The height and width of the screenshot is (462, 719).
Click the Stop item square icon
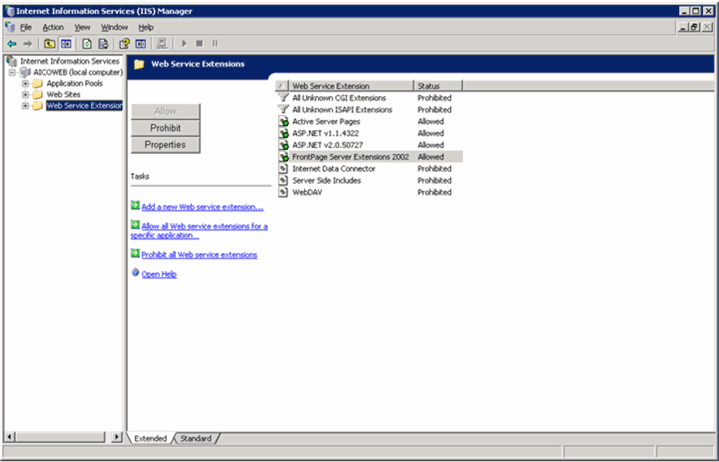[199, 44]
